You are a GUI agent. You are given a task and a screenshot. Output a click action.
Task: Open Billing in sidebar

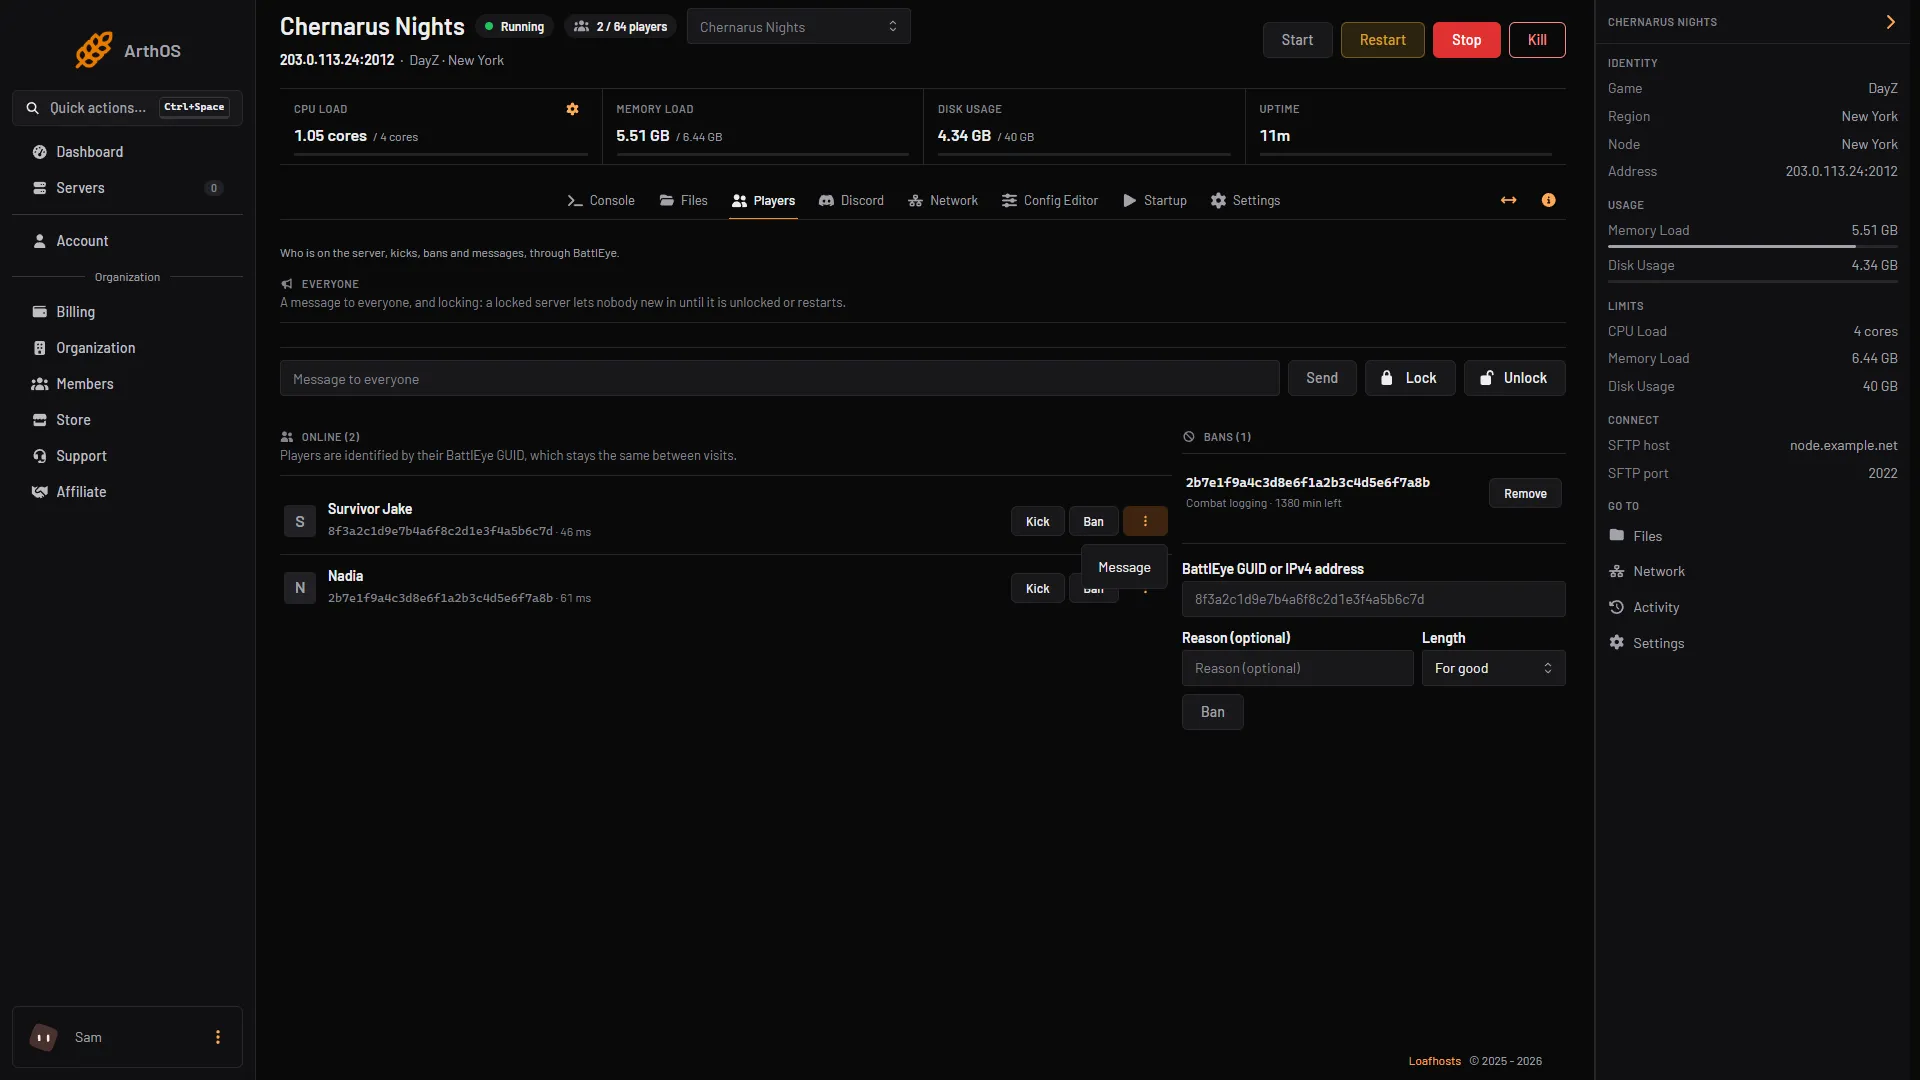pos(127,312)
